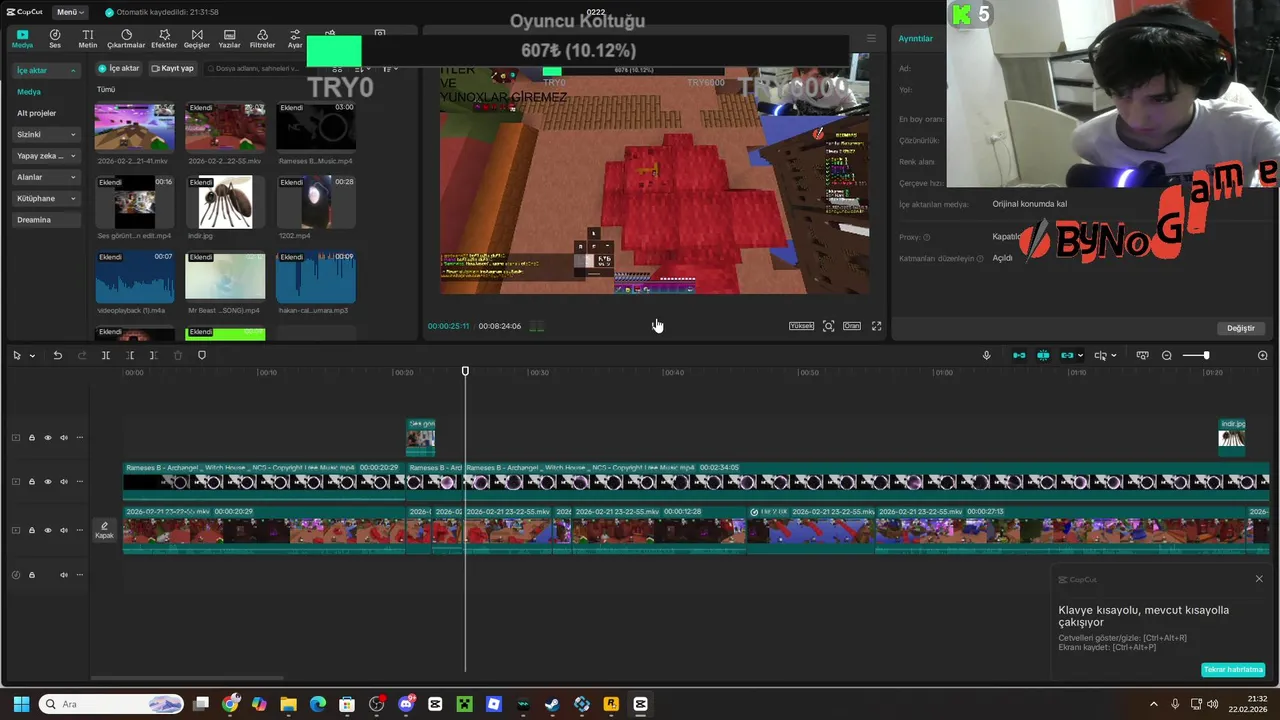
Task: Switch to the Ses audio tab
Action: 55,38
